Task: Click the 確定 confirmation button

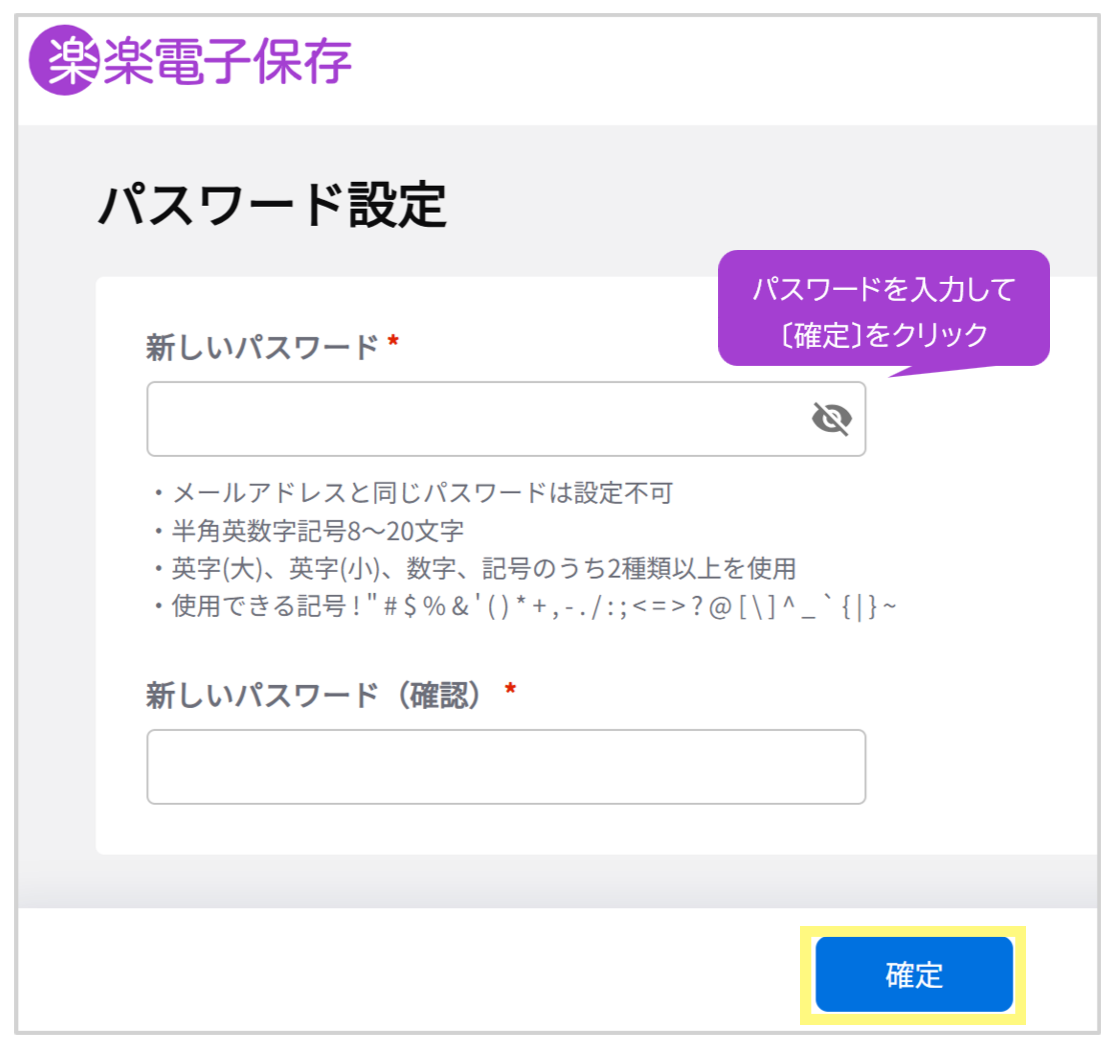Action: point(913,974)
